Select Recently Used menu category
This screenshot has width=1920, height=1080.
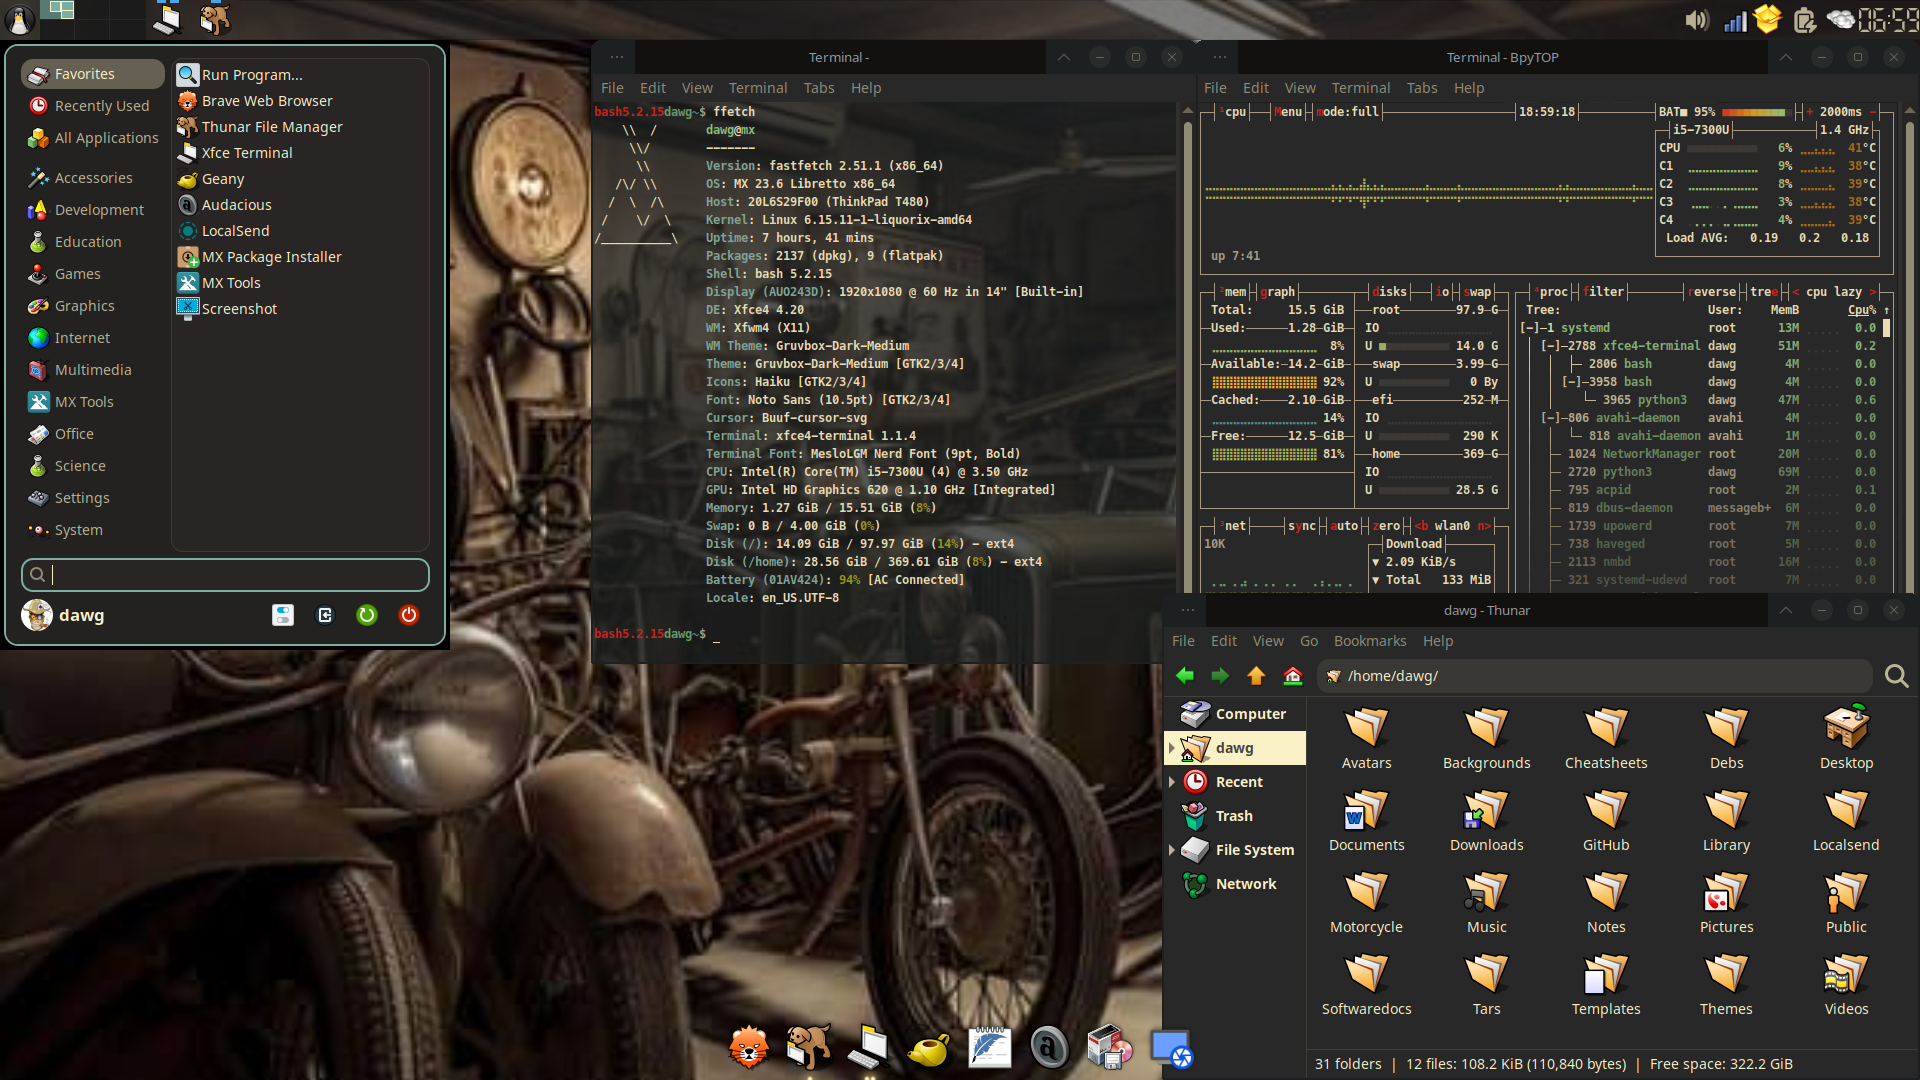tap(92, 106)
